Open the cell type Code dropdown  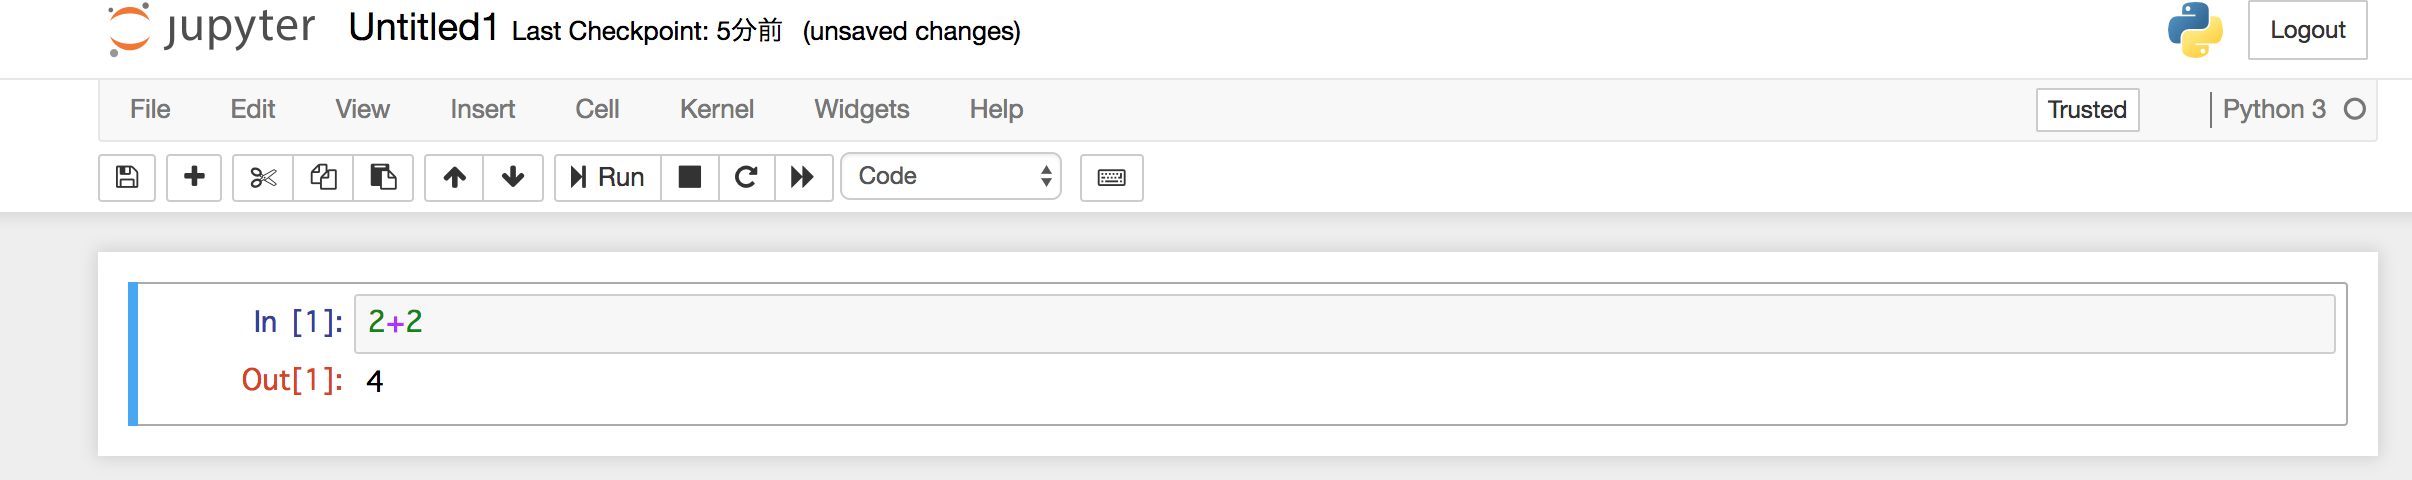tap(951, 176)
